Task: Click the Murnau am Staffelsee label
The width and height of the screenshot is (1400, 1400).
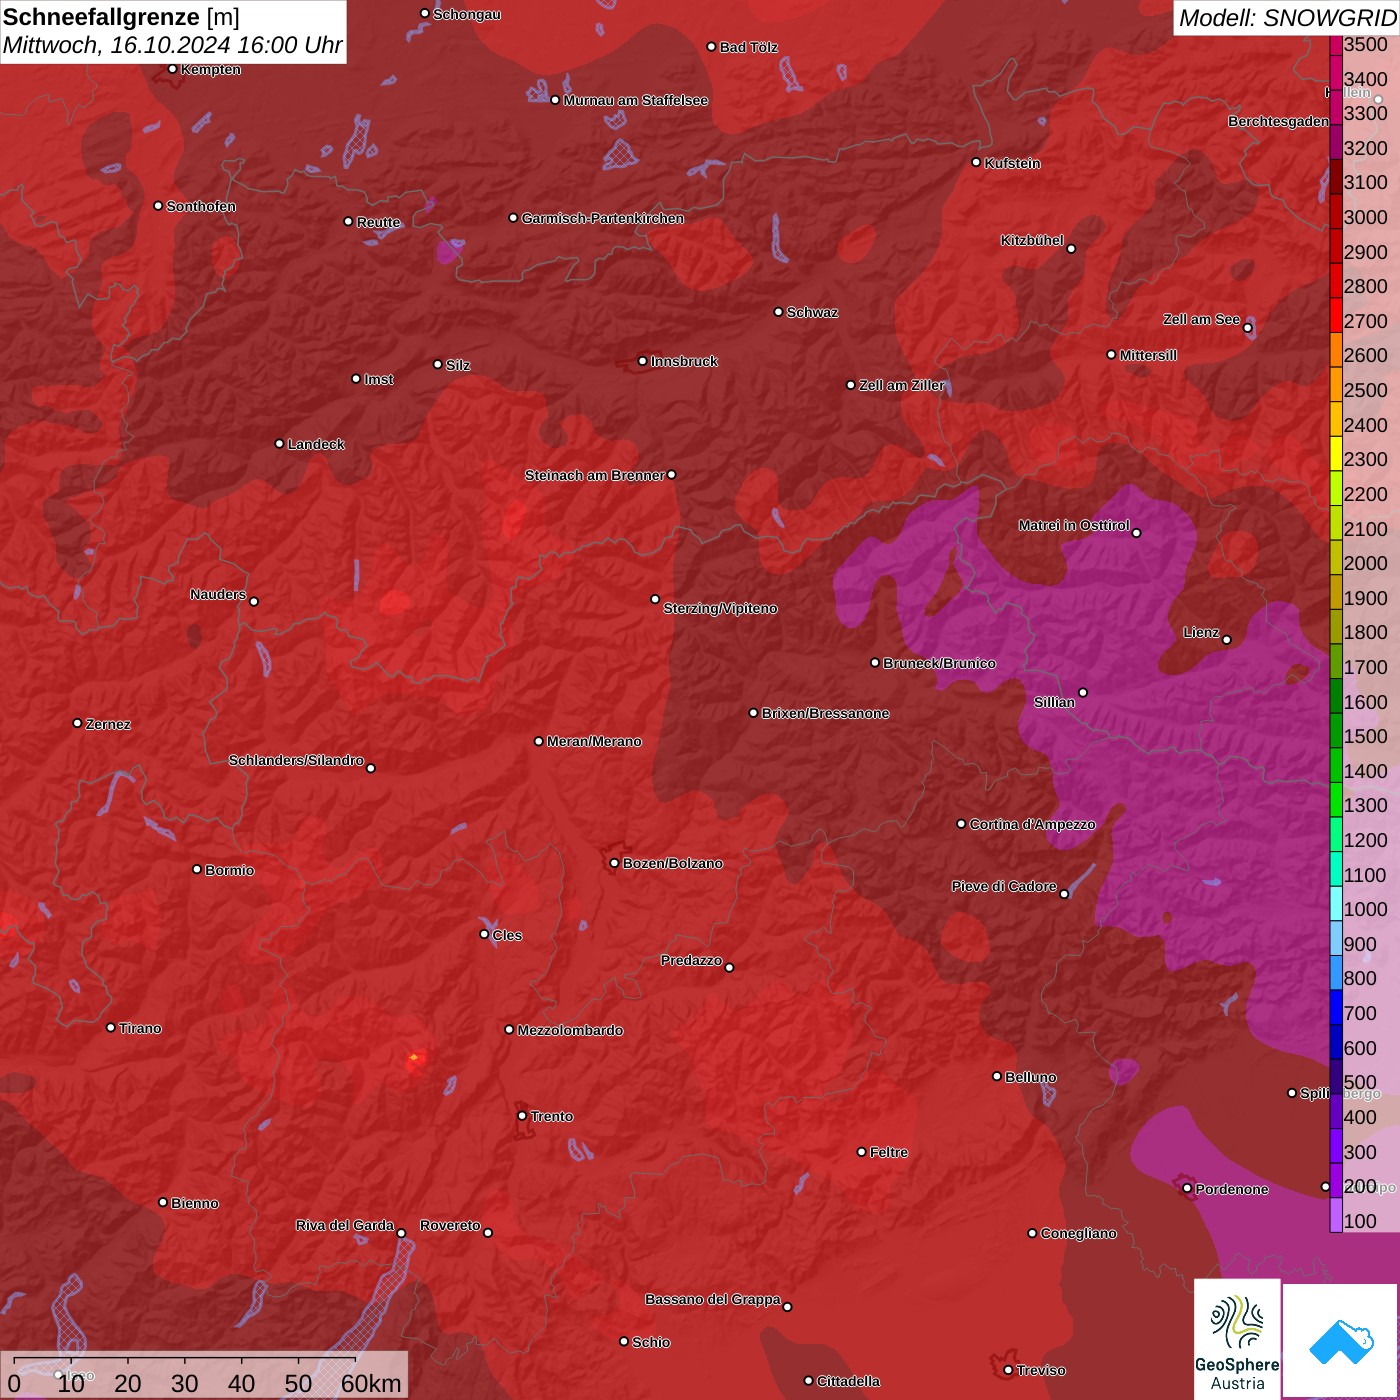Action: click(635, 100)
